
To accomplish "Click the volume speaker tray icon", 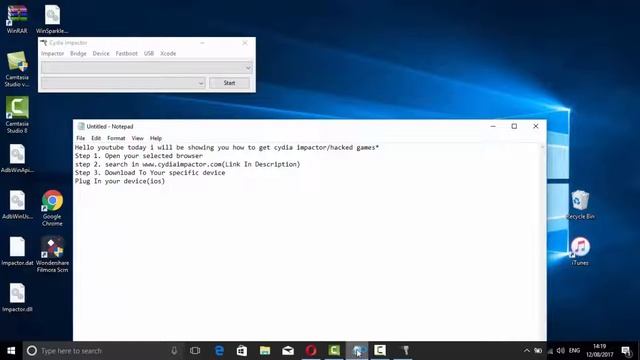I will (560, 351).
